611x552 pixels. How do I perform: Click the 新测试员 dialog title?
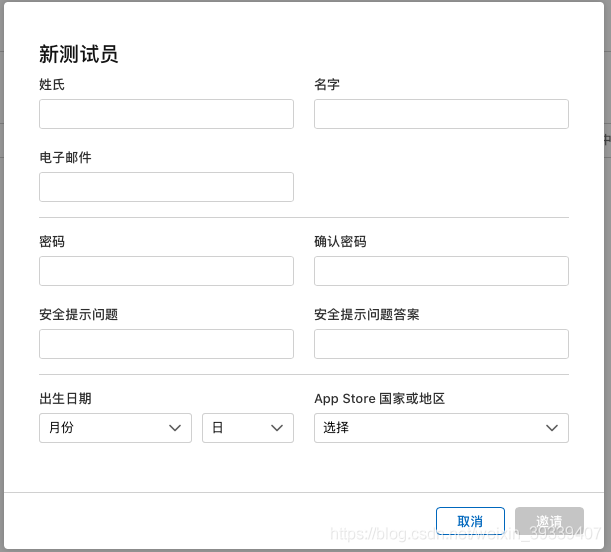click(78, 54)
